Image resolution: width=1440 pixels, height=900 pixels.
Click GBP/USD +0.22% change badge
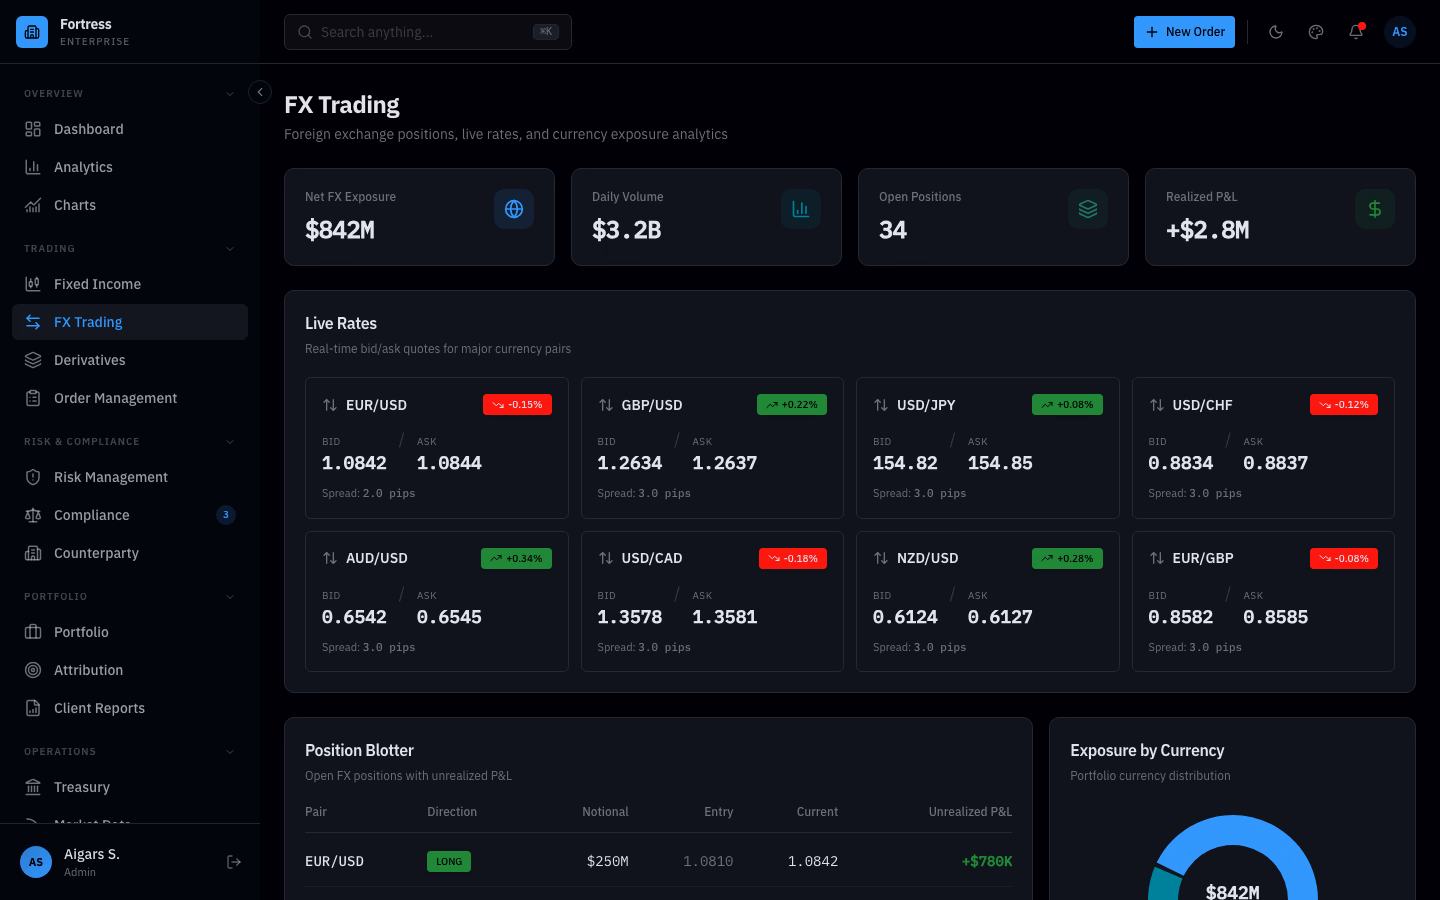[792, 405]
